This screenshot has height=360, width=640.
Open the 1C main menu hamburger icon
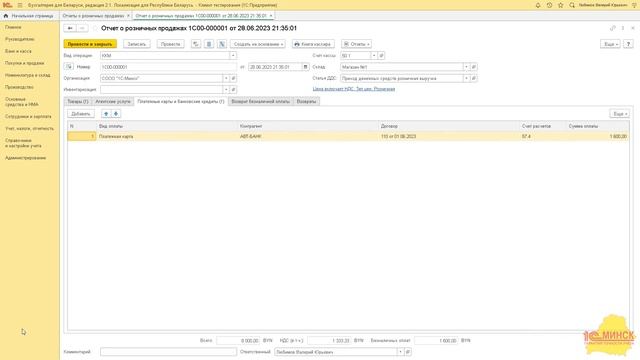(20, 5)
